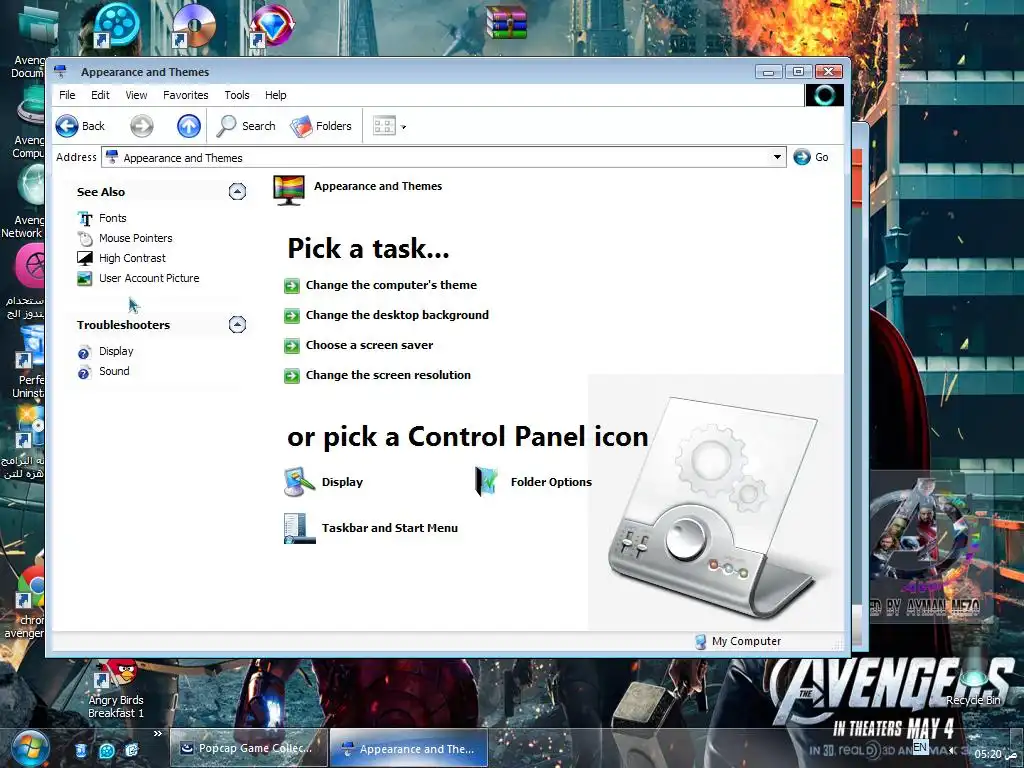Open the disc desktop shortcut
1024x768 pixels.
[193, 25]
